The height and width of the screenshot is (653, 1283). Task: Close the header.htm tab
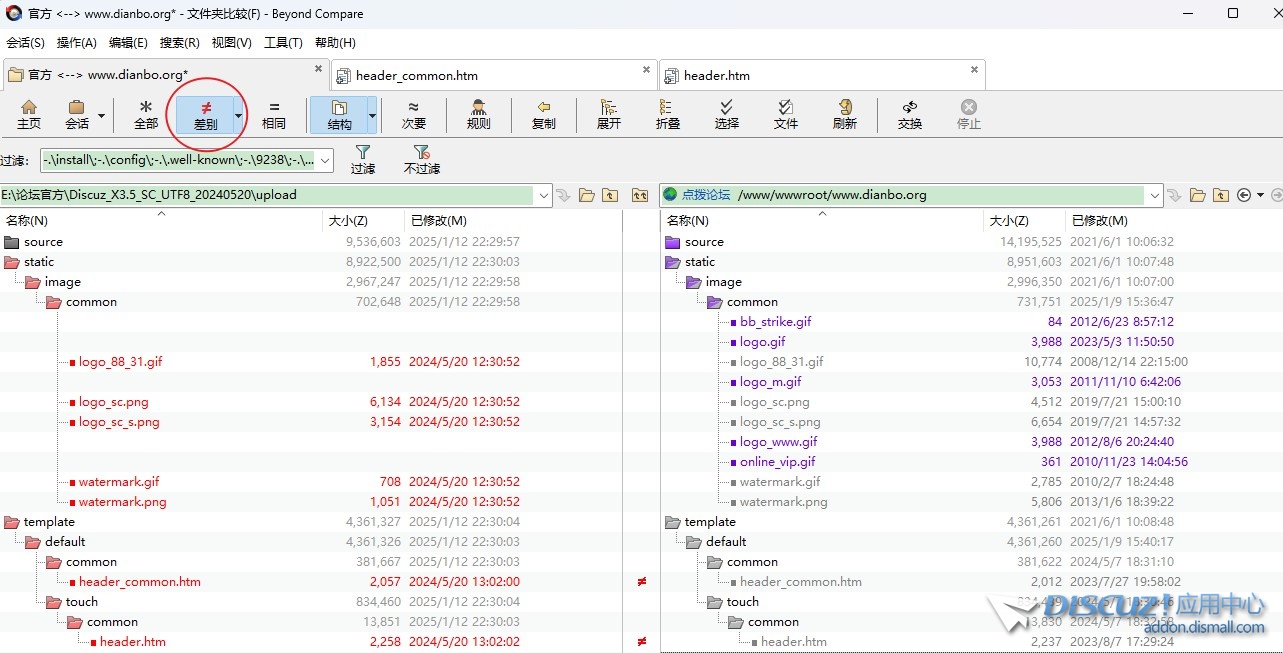pyautogui.click(x=974, y=70)
